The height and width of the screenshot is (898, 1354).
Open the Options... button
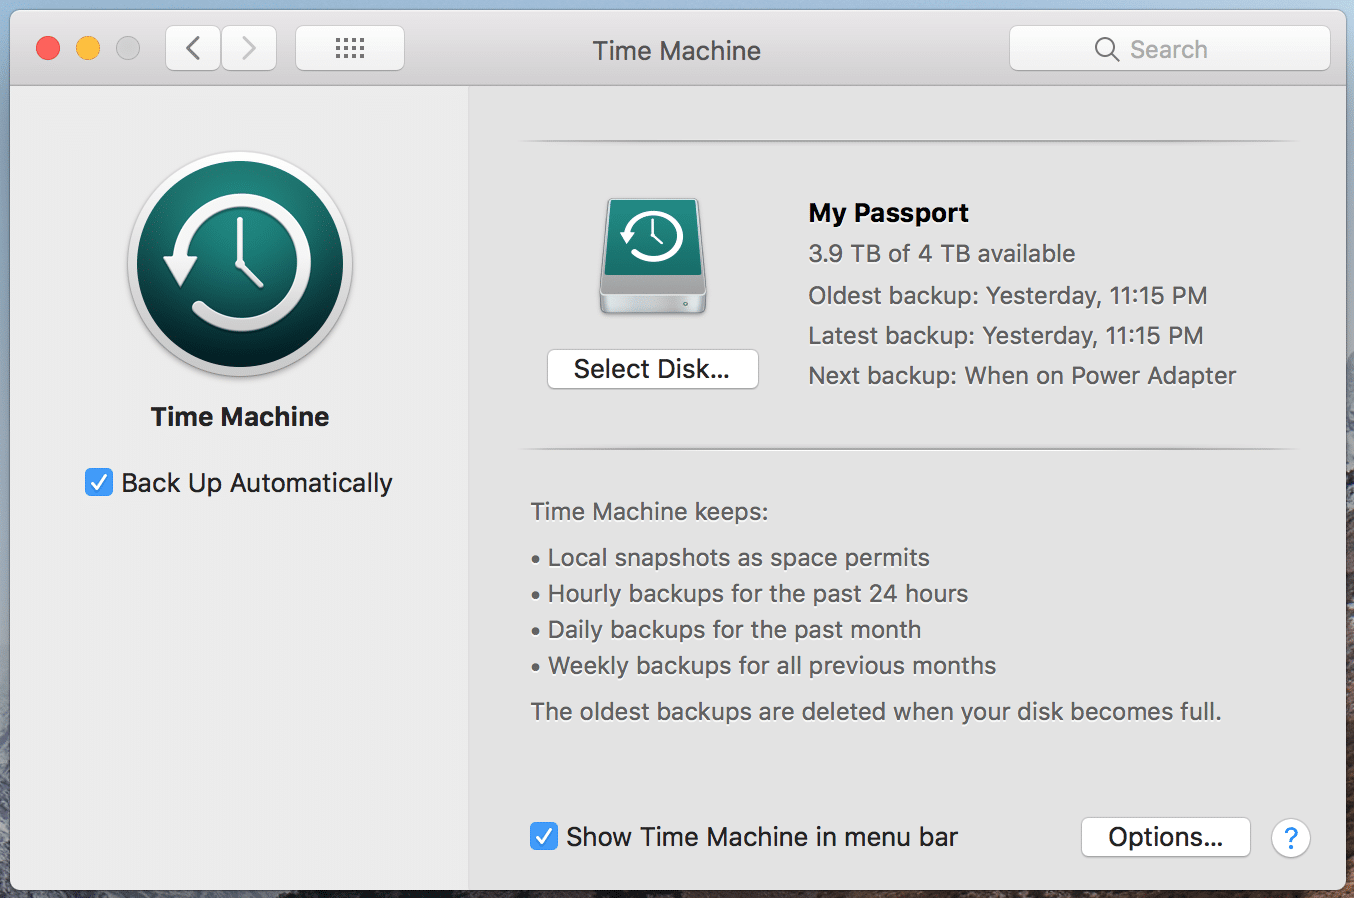point(1165,837)
